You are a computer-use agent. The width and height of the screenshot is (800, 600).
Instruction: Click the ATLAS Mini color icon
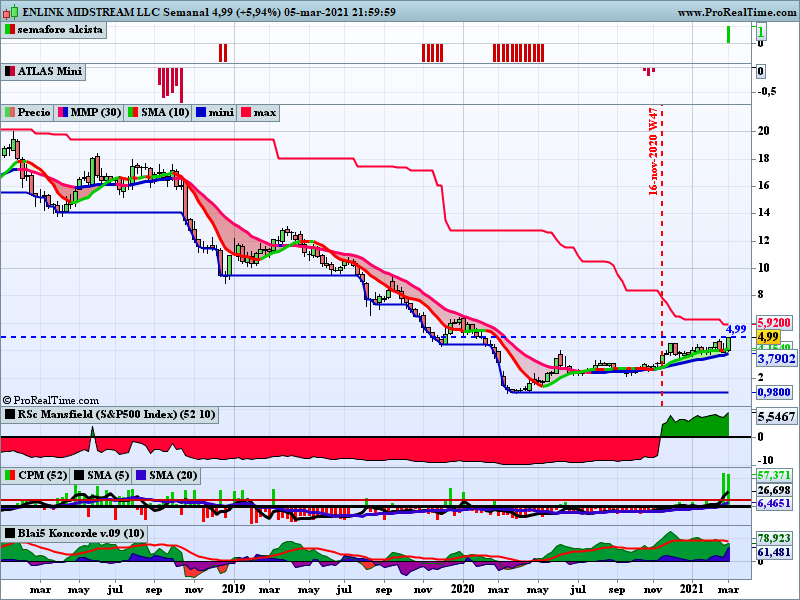pos(9,71)
